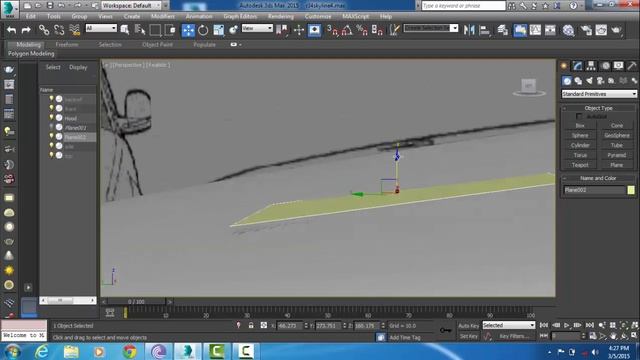Open the key mode 'Selected' dropdown

pyautogui.click(x=509, y=325)
